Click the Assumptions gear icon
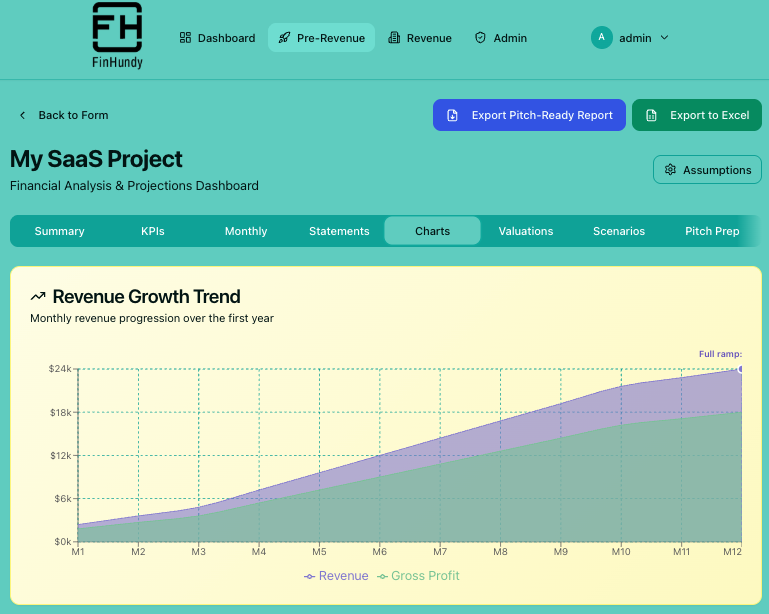The height and width of the screenshot is (614, 769). coord(670,170)
